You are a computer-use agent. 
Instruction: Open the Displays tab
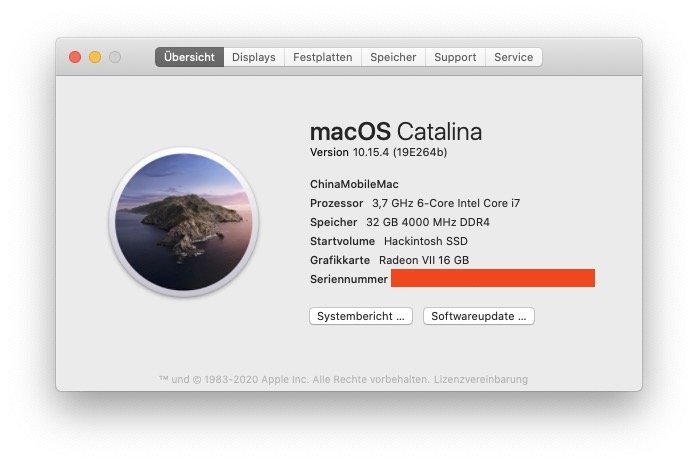tap(254, 57)
